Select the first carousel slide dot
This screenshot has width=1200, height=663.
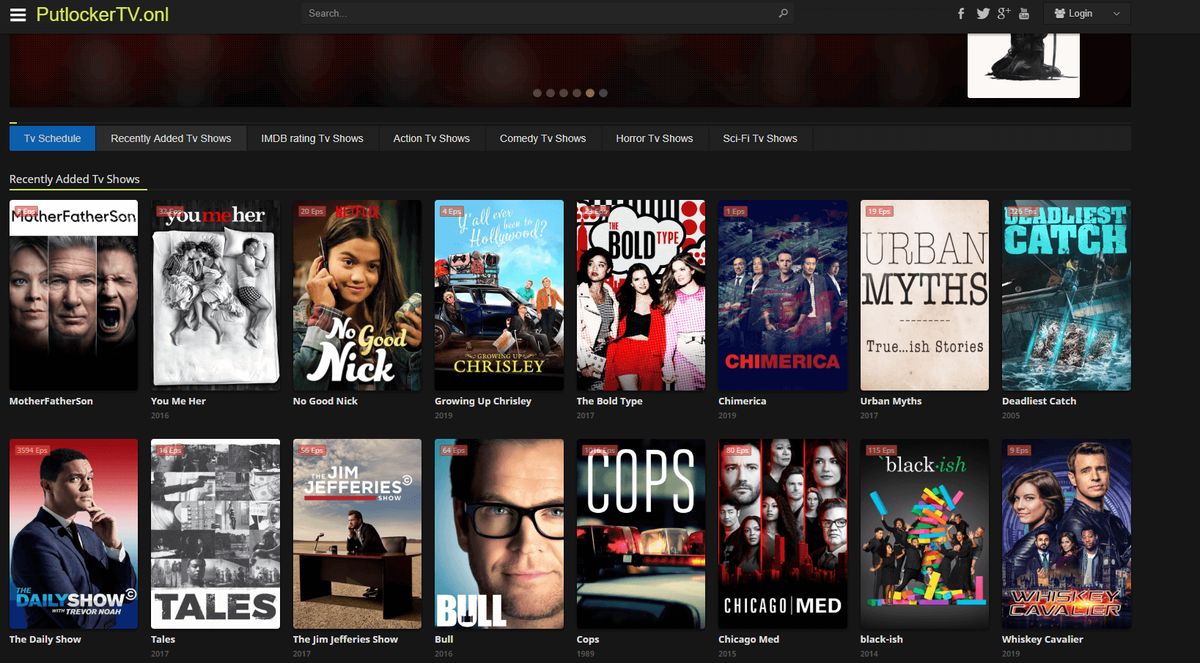pyautogui.click(x=538, y=93)
